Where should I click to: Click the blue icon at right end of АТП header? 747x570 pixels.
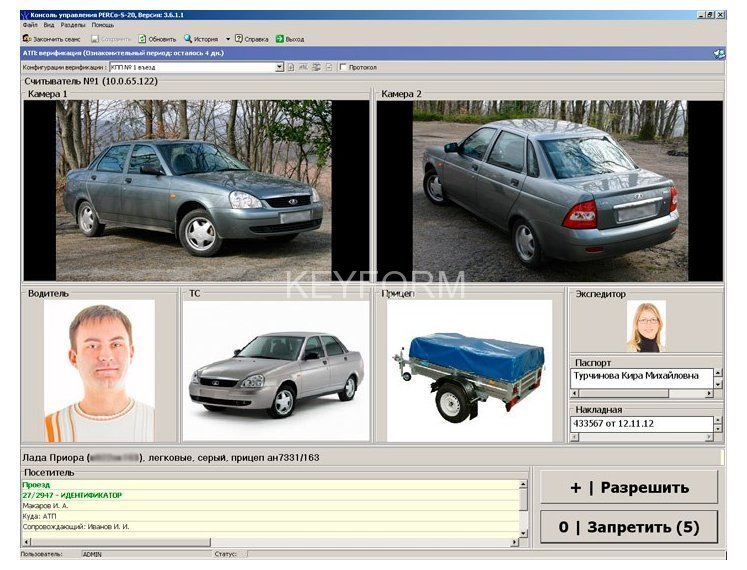[719, 53]
